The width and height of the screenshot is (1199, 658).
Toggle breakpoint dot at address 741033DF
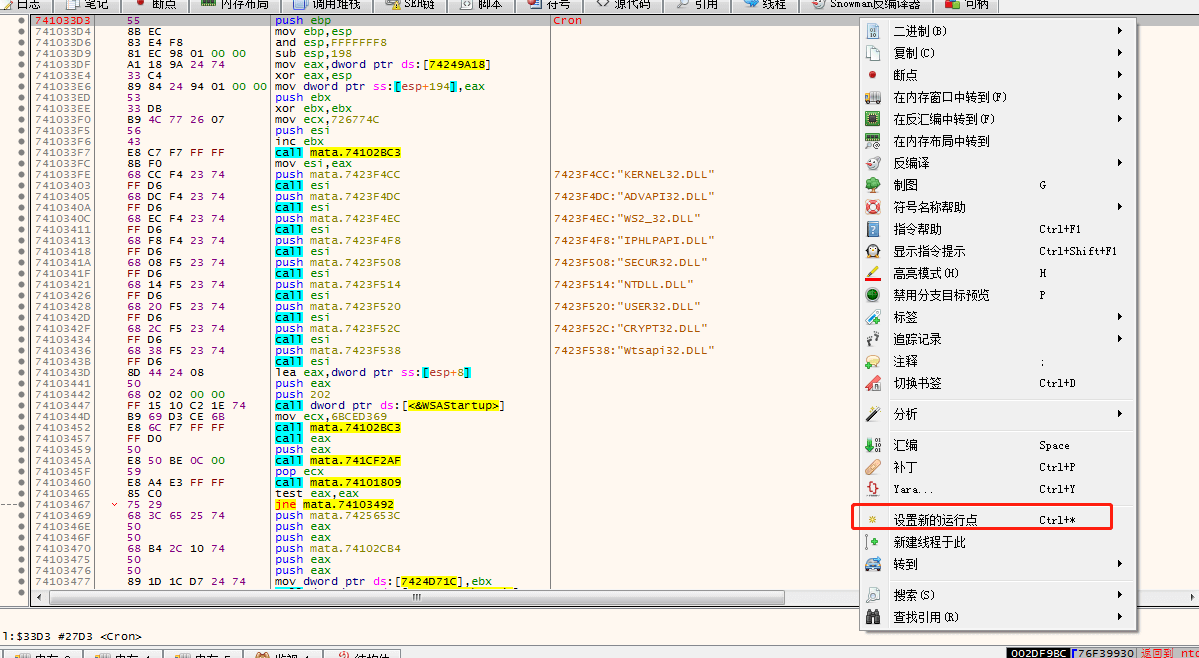[x=21, y=65]
